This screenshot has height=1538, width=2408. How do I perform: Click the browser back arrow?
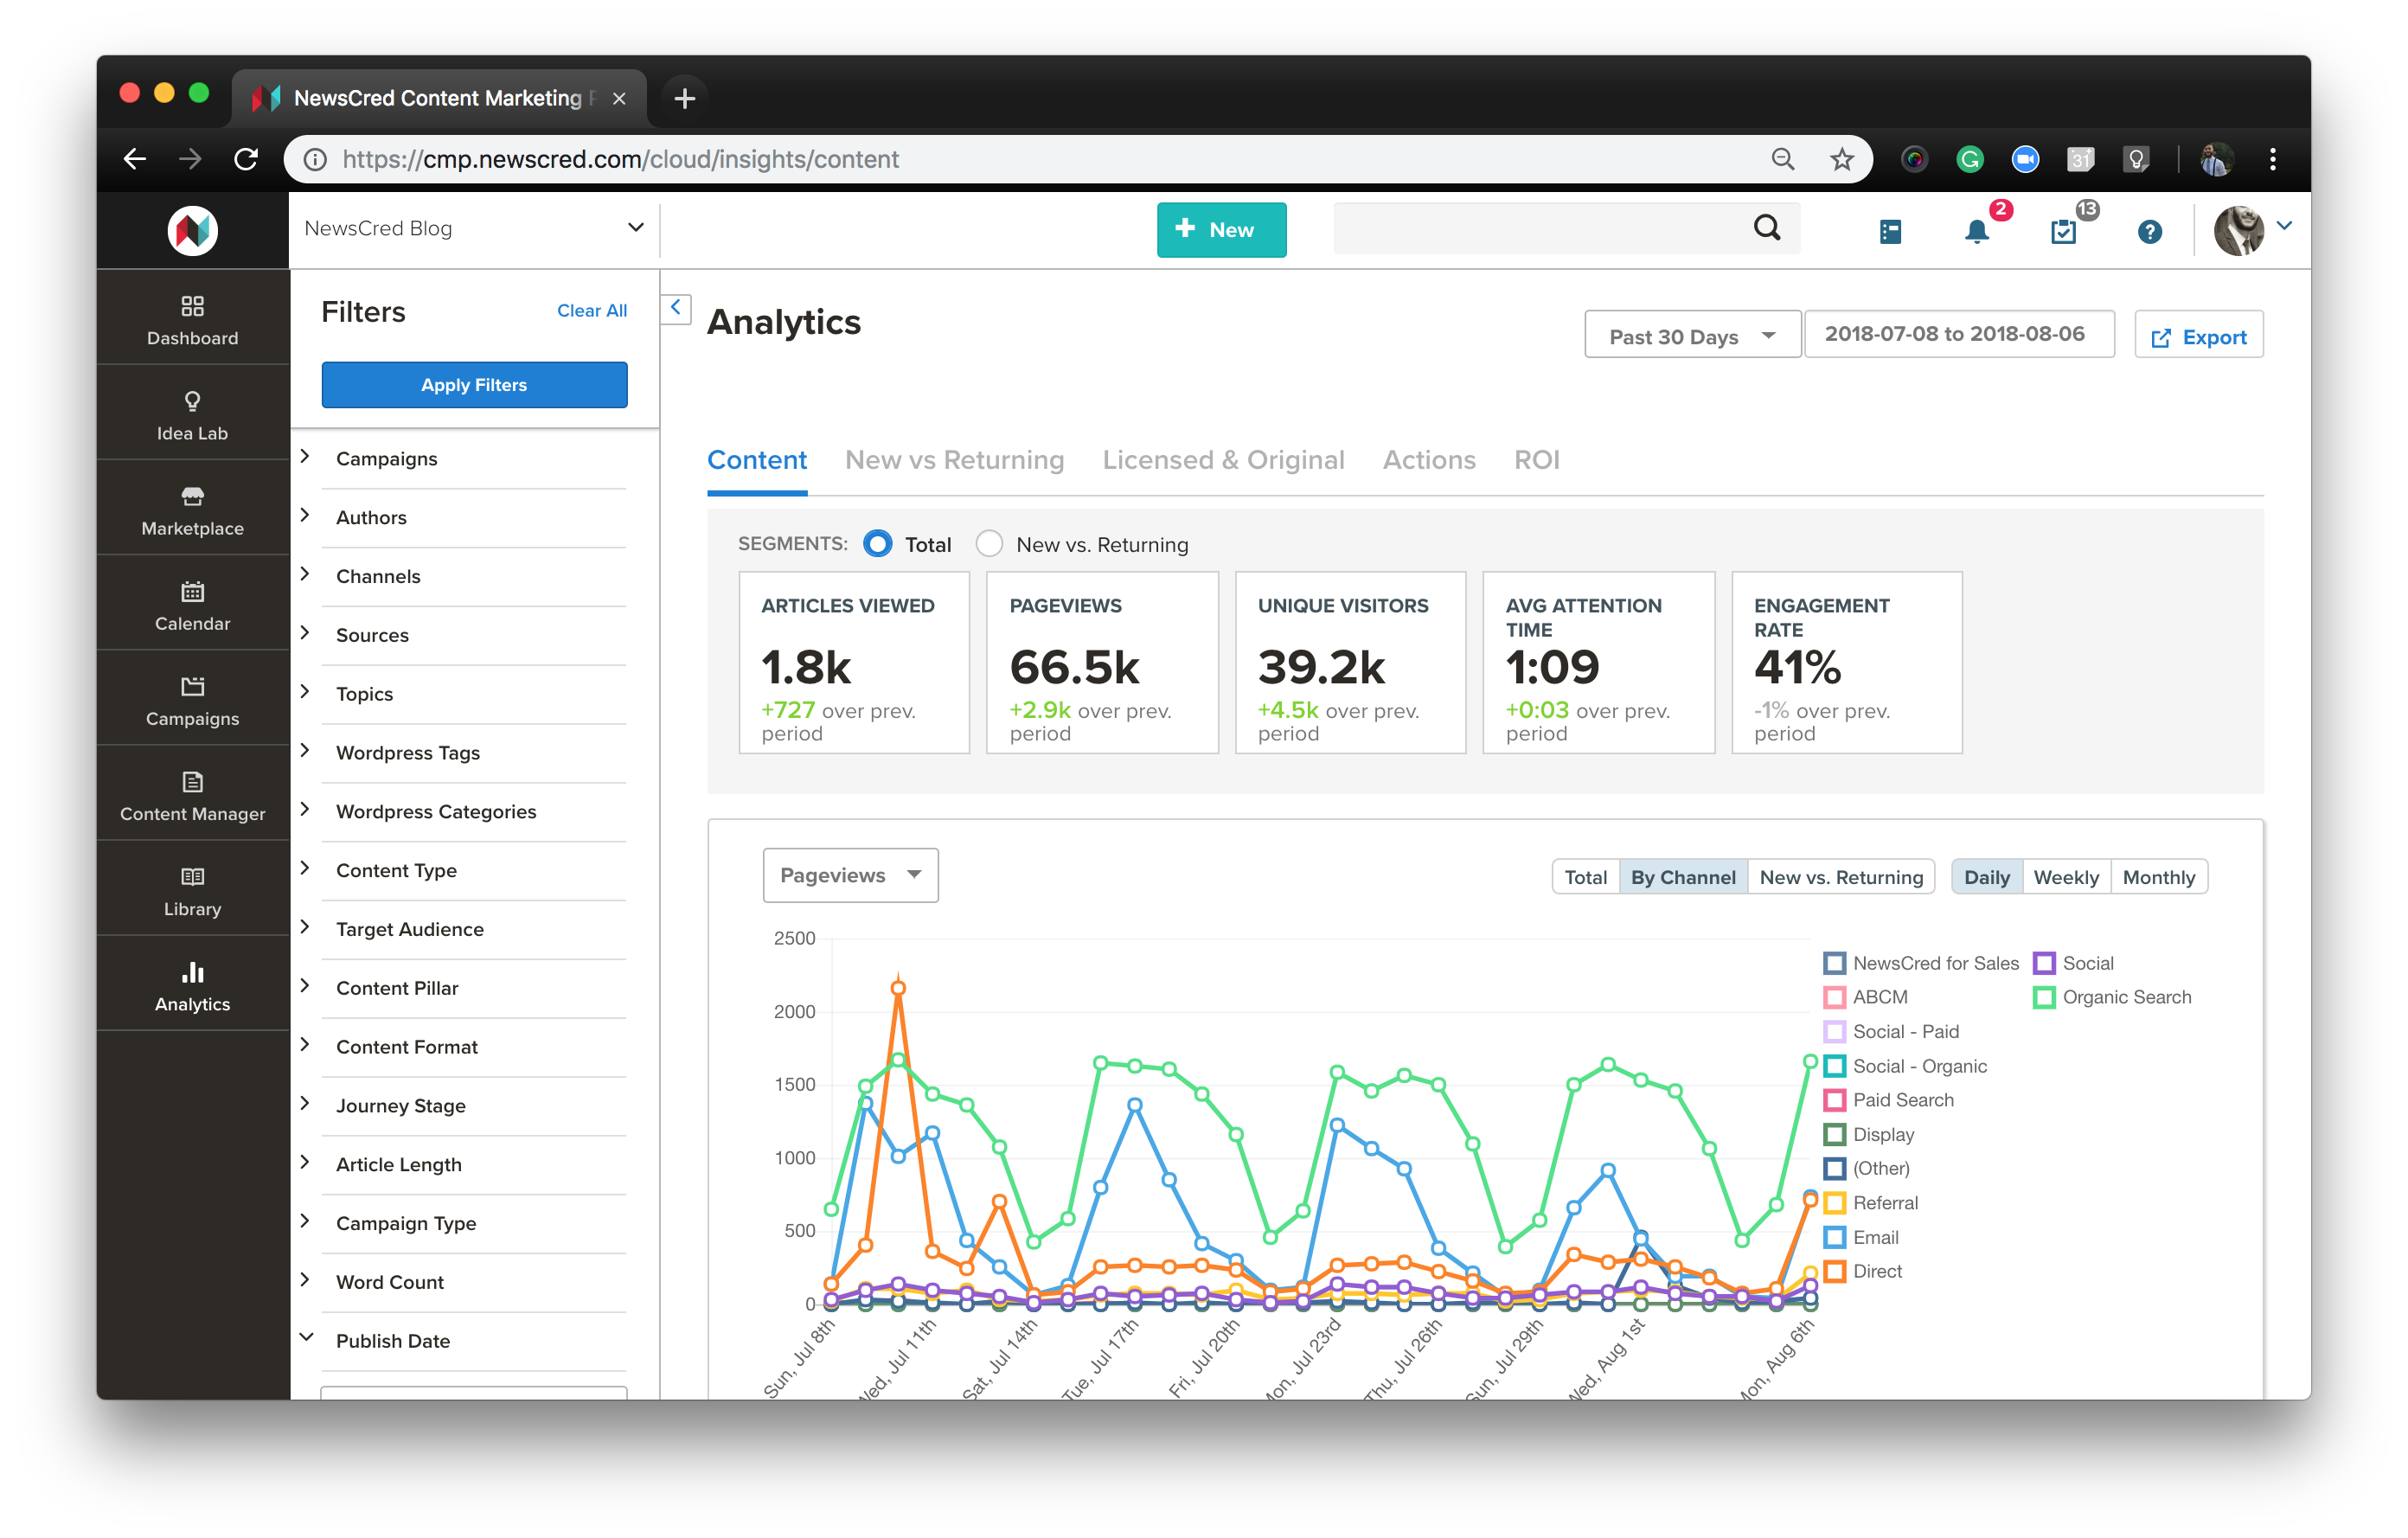135,159
